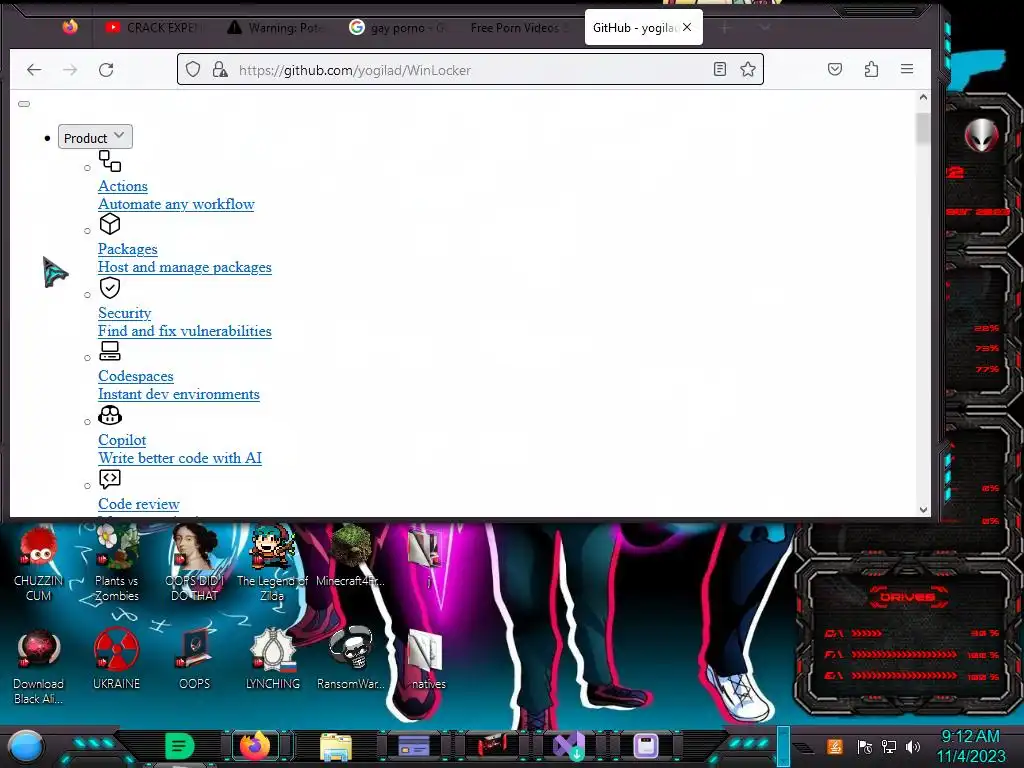Open OOPS DID I DO THAT shortcut
Viewport: 1024px width, 768px height.
click(x=195, y=564)
